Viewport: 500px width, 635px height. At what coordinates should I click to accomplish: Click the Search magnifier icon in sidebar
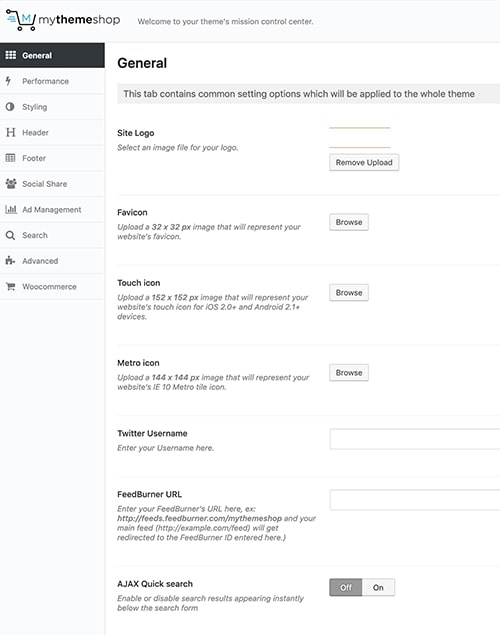[x=11, y=235]
